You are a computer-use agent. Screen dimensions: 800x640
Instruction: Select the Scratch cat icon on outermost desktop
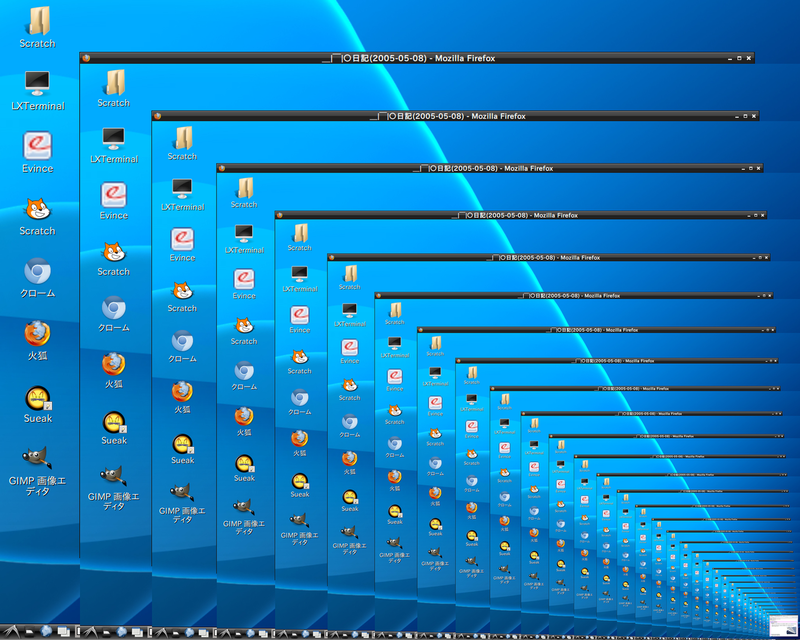click(38, 209)
